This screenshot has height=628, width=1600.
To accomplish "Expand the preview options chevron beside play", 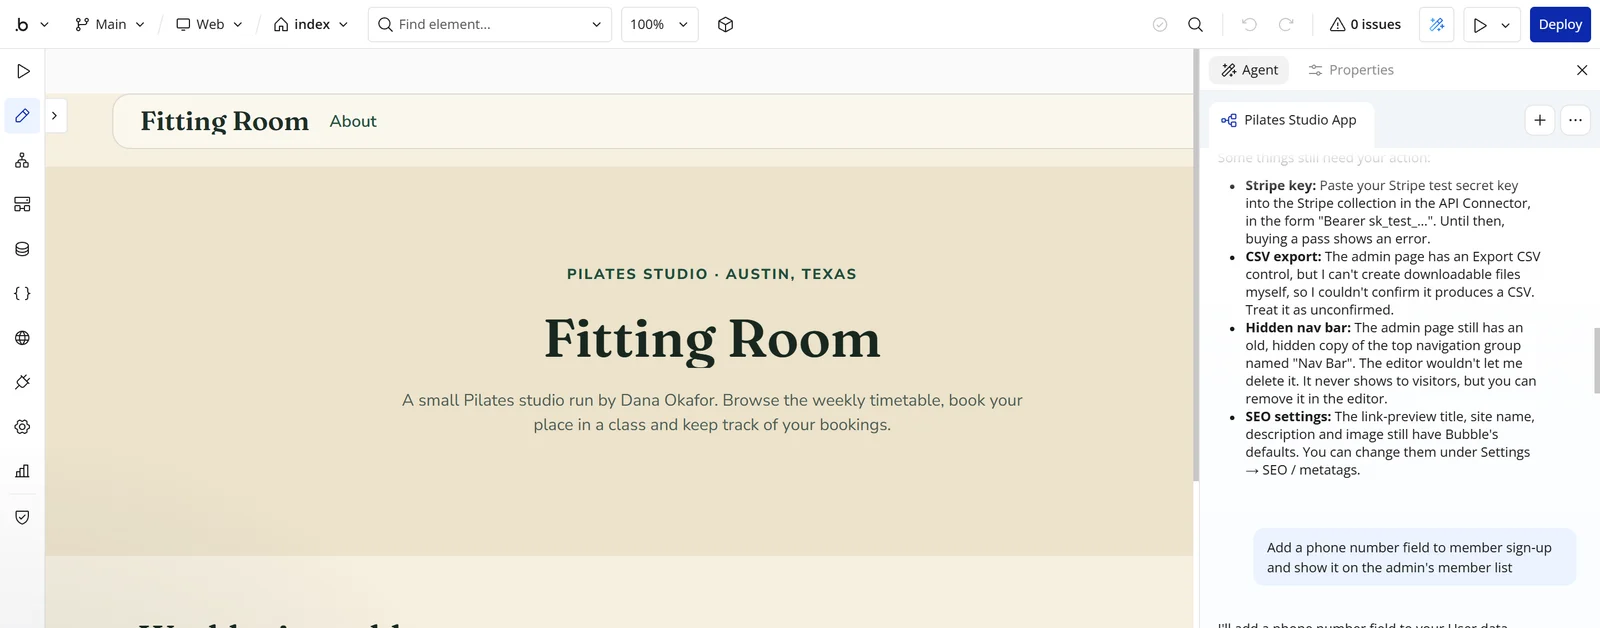I will pos(1505,25).
